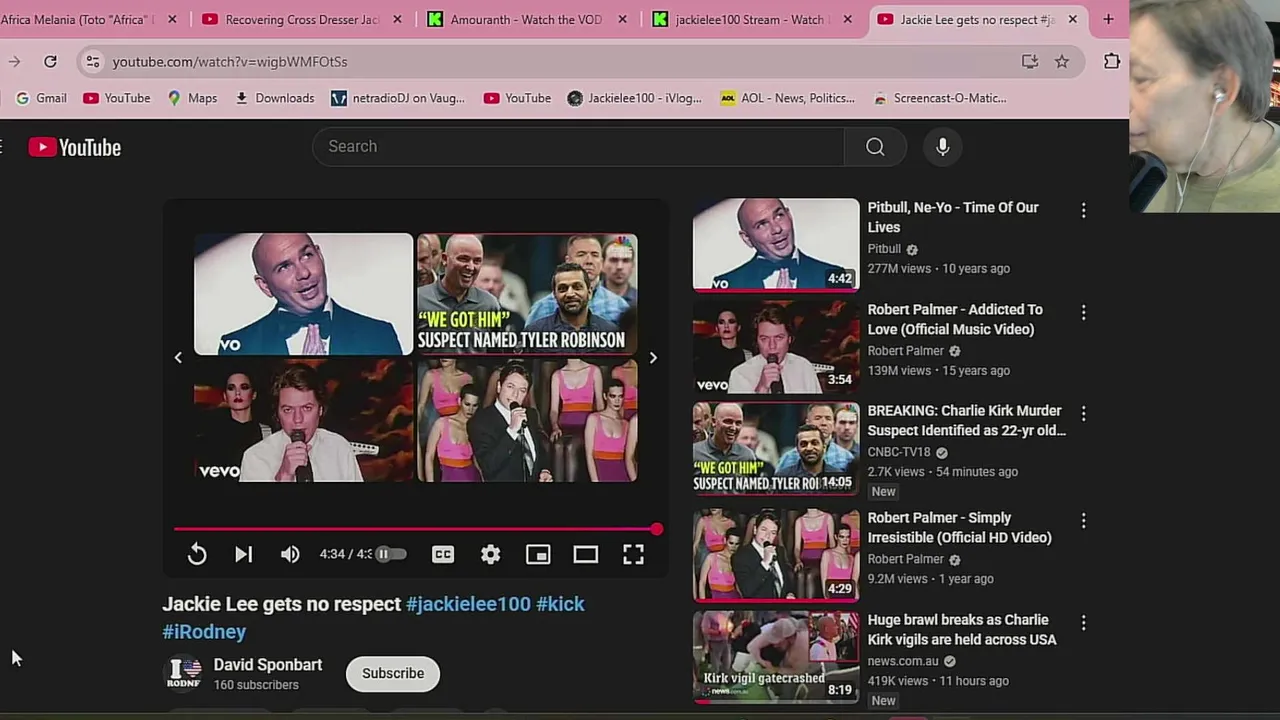Click CNBC-TV18 channel name
Viewport: 1280px width, 720px height.
coord(899,452)
